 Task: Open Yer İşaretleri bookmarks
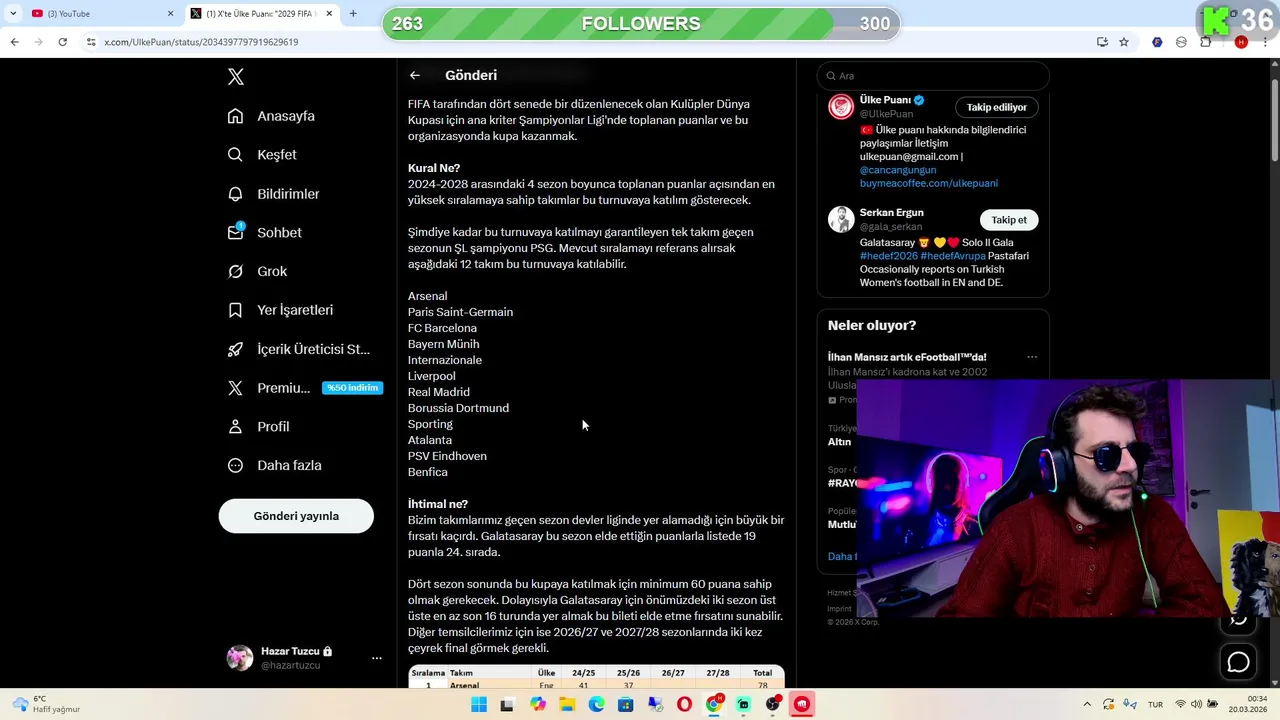280,310
